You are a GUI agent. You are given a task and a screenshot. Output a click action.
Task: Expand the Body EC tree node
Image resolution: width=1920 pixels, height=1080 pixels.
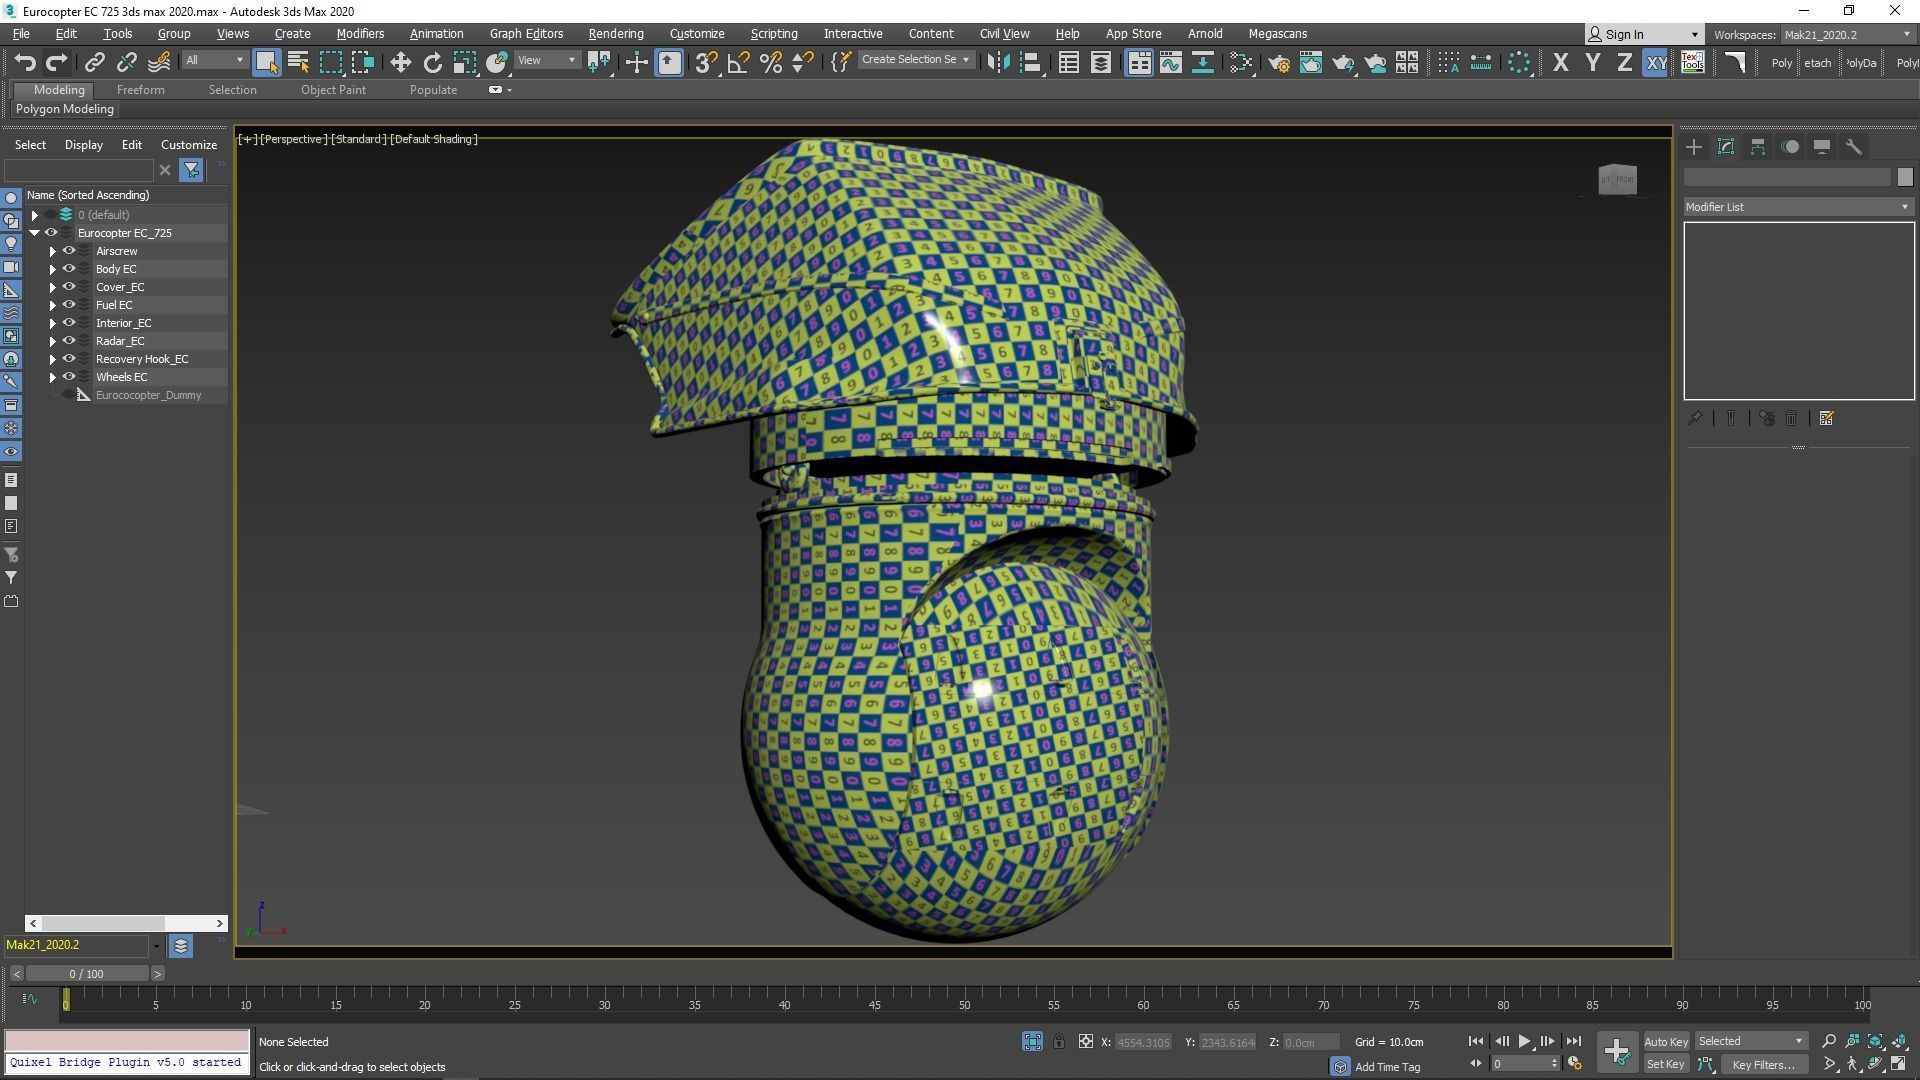pyautogui.click(x=53, y=269)
